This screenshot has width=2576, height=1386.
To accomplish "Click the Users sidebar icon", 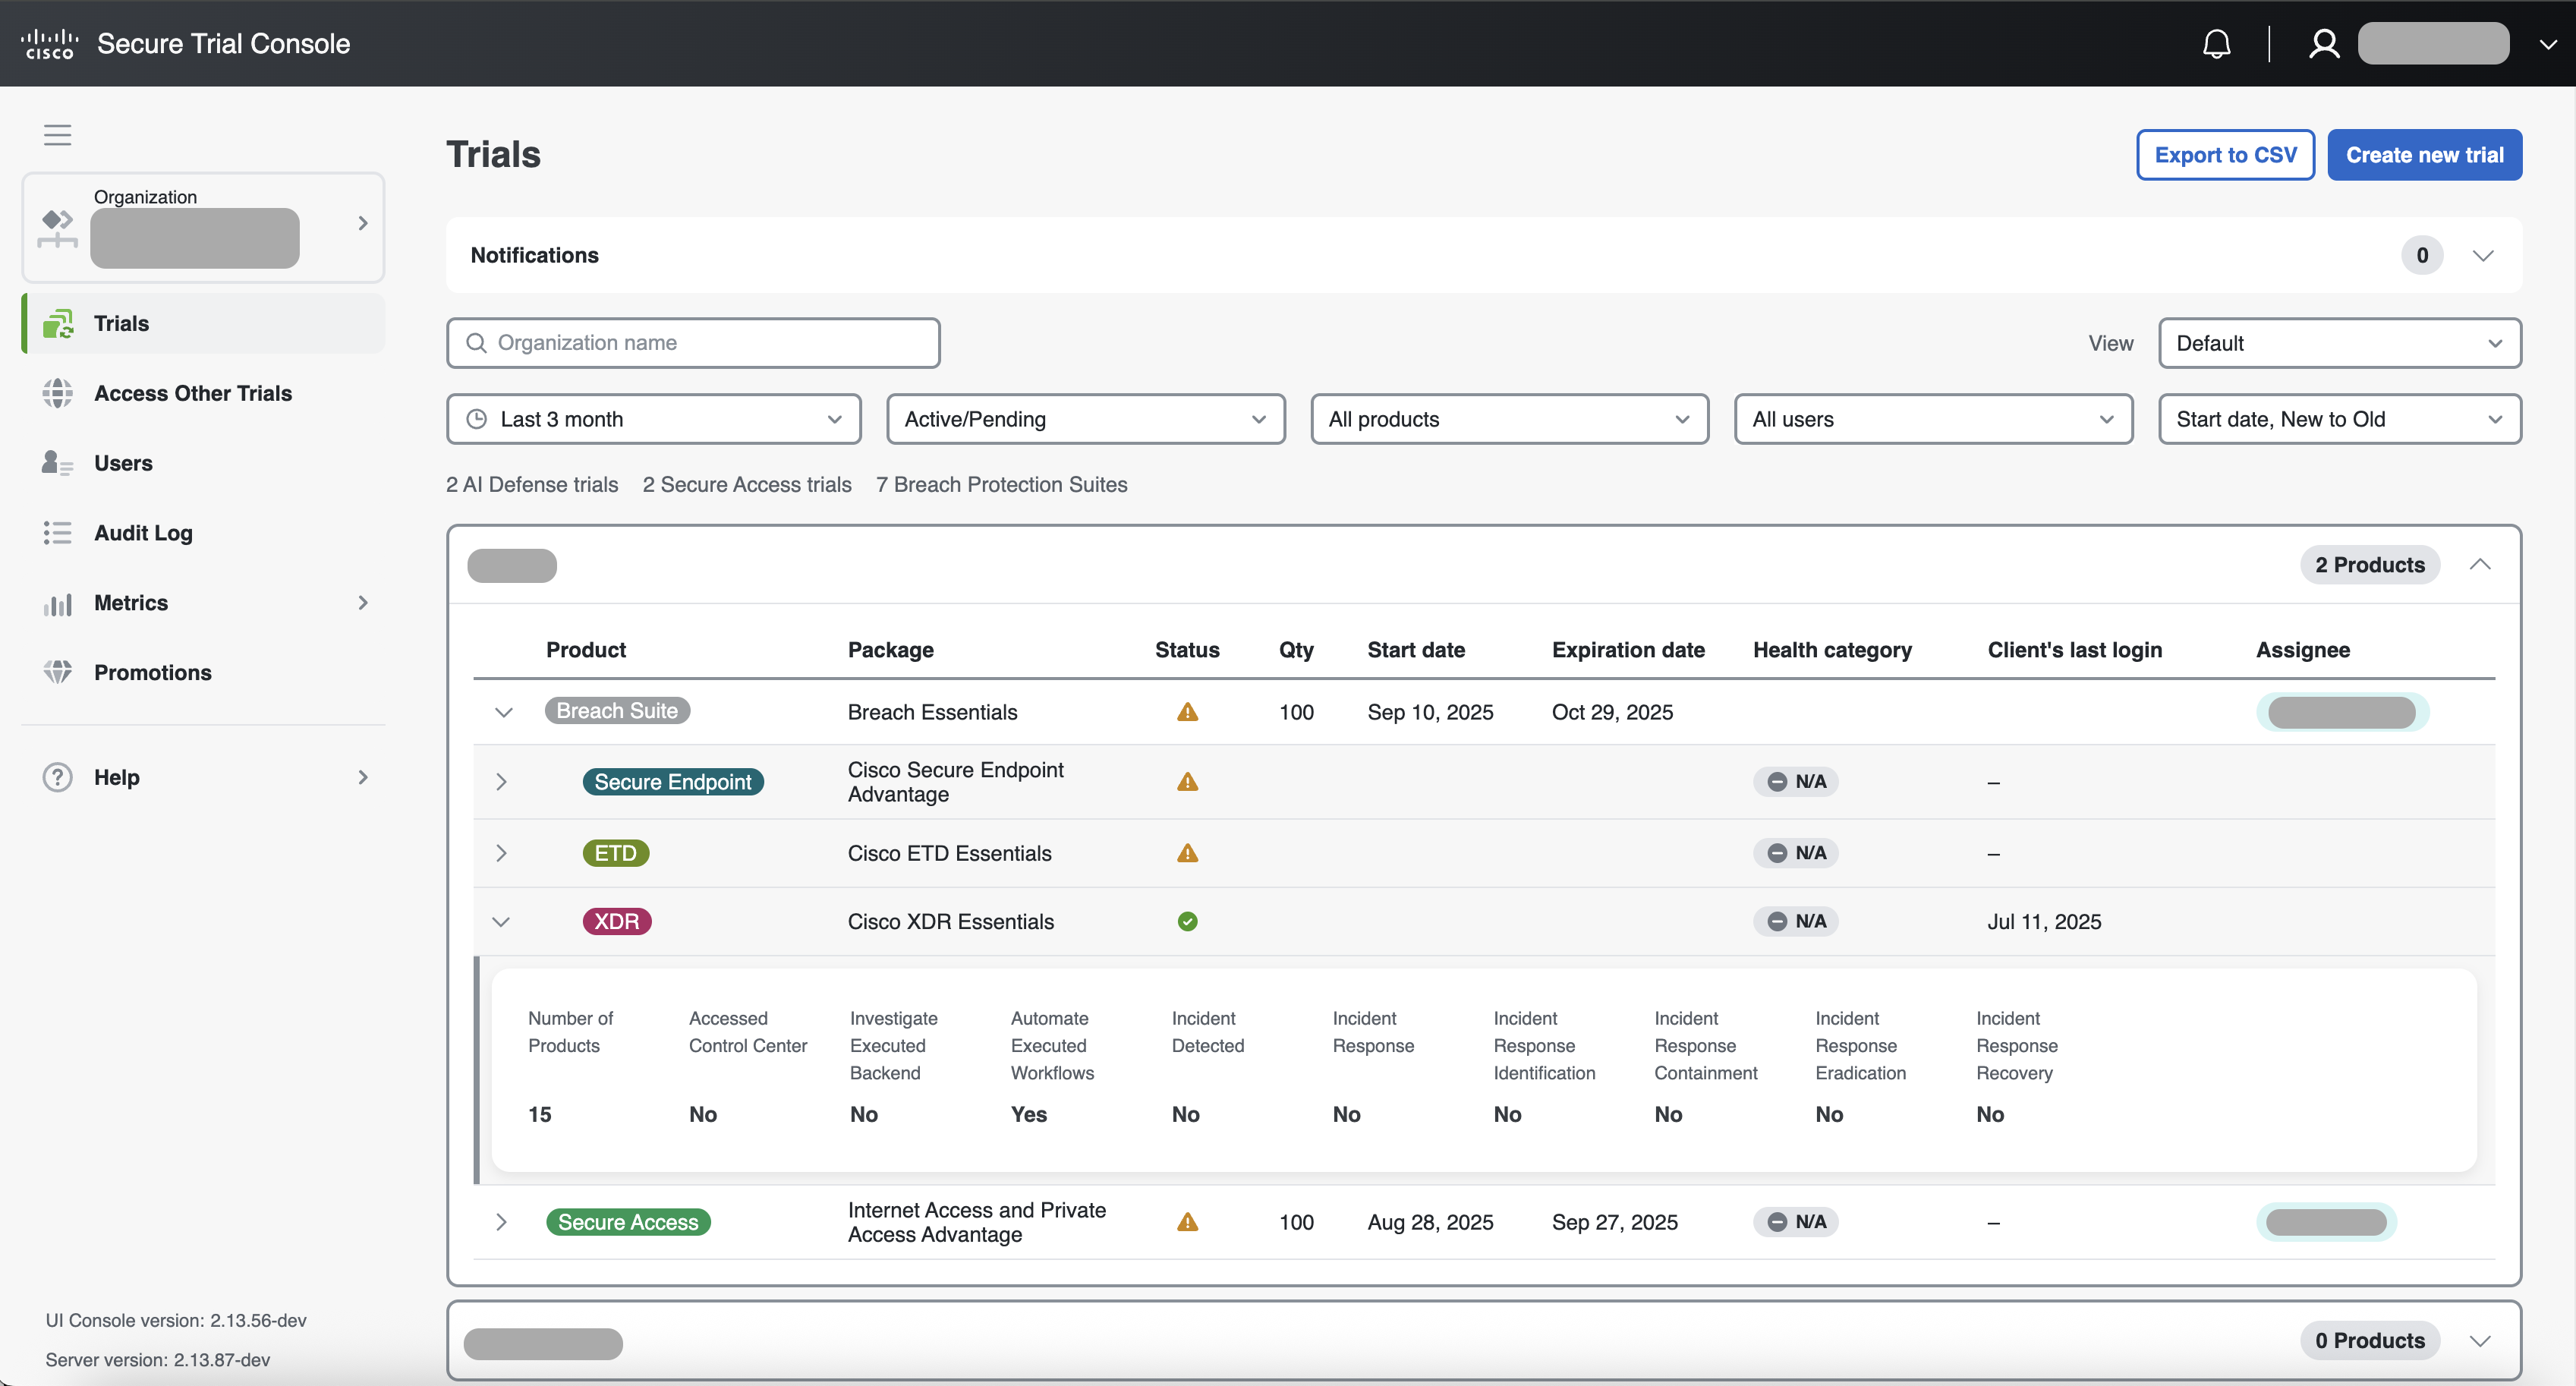I will [57, 463].
